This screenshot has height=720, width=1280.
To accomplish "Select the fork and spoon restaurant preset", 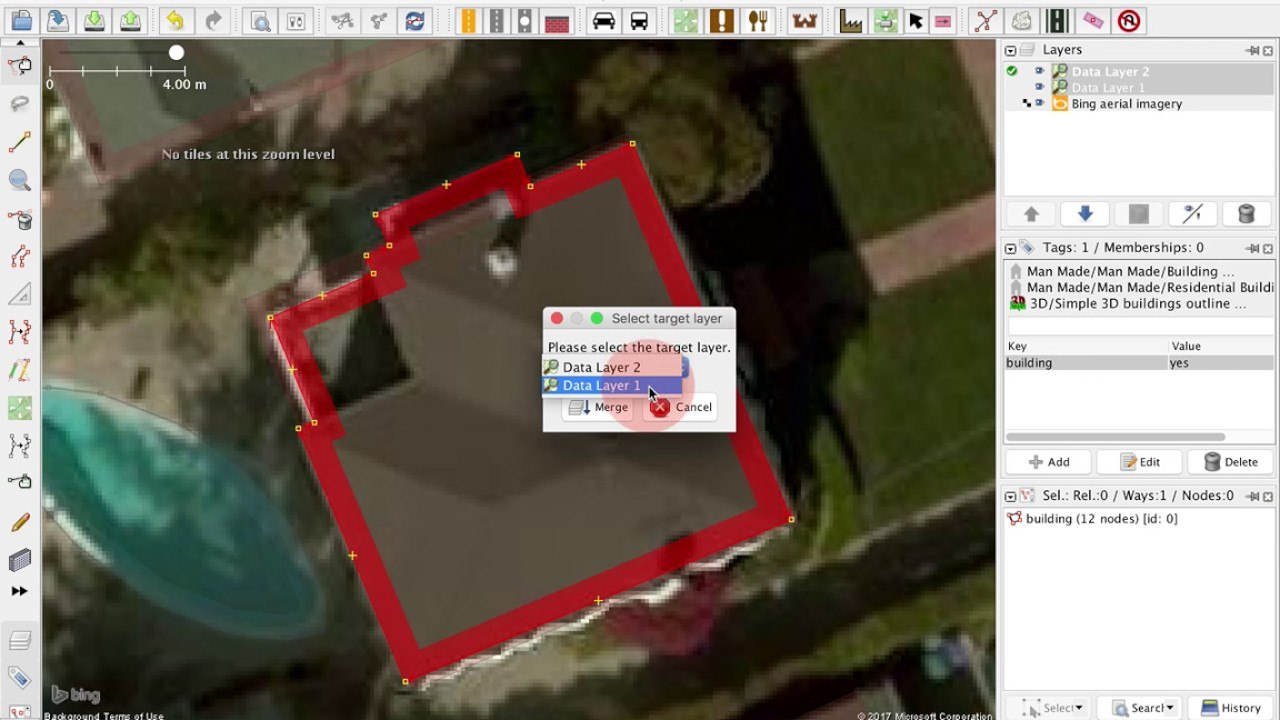I will tap(758, 21).
